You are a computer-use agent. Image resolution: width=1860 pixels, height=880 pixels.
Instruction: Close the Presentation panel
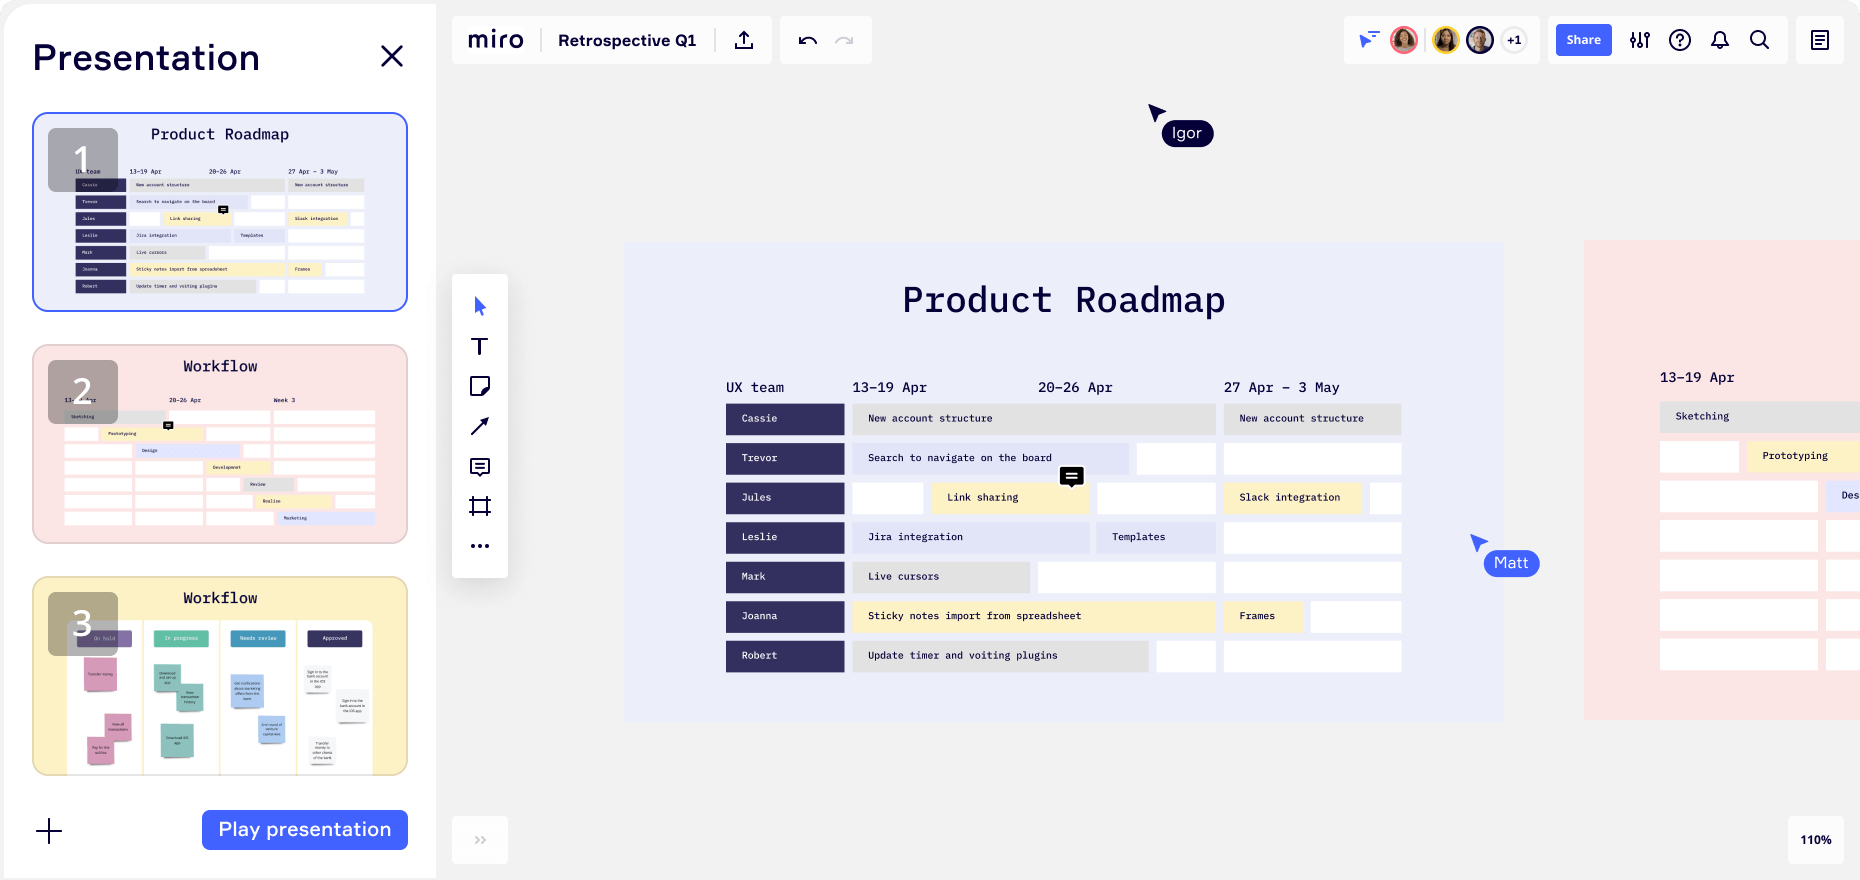(x=392, y=56)
